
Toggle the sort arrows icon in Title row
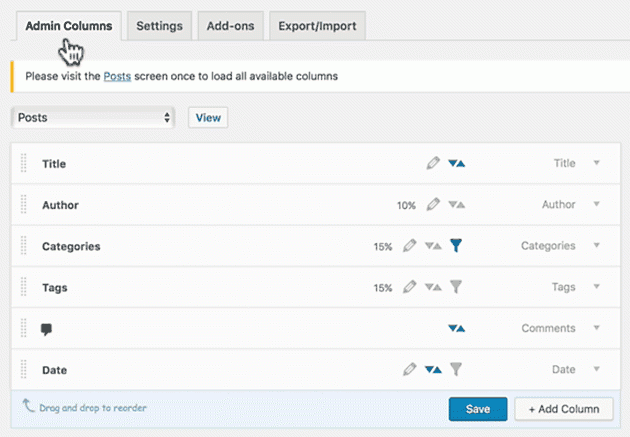(456, 163)
